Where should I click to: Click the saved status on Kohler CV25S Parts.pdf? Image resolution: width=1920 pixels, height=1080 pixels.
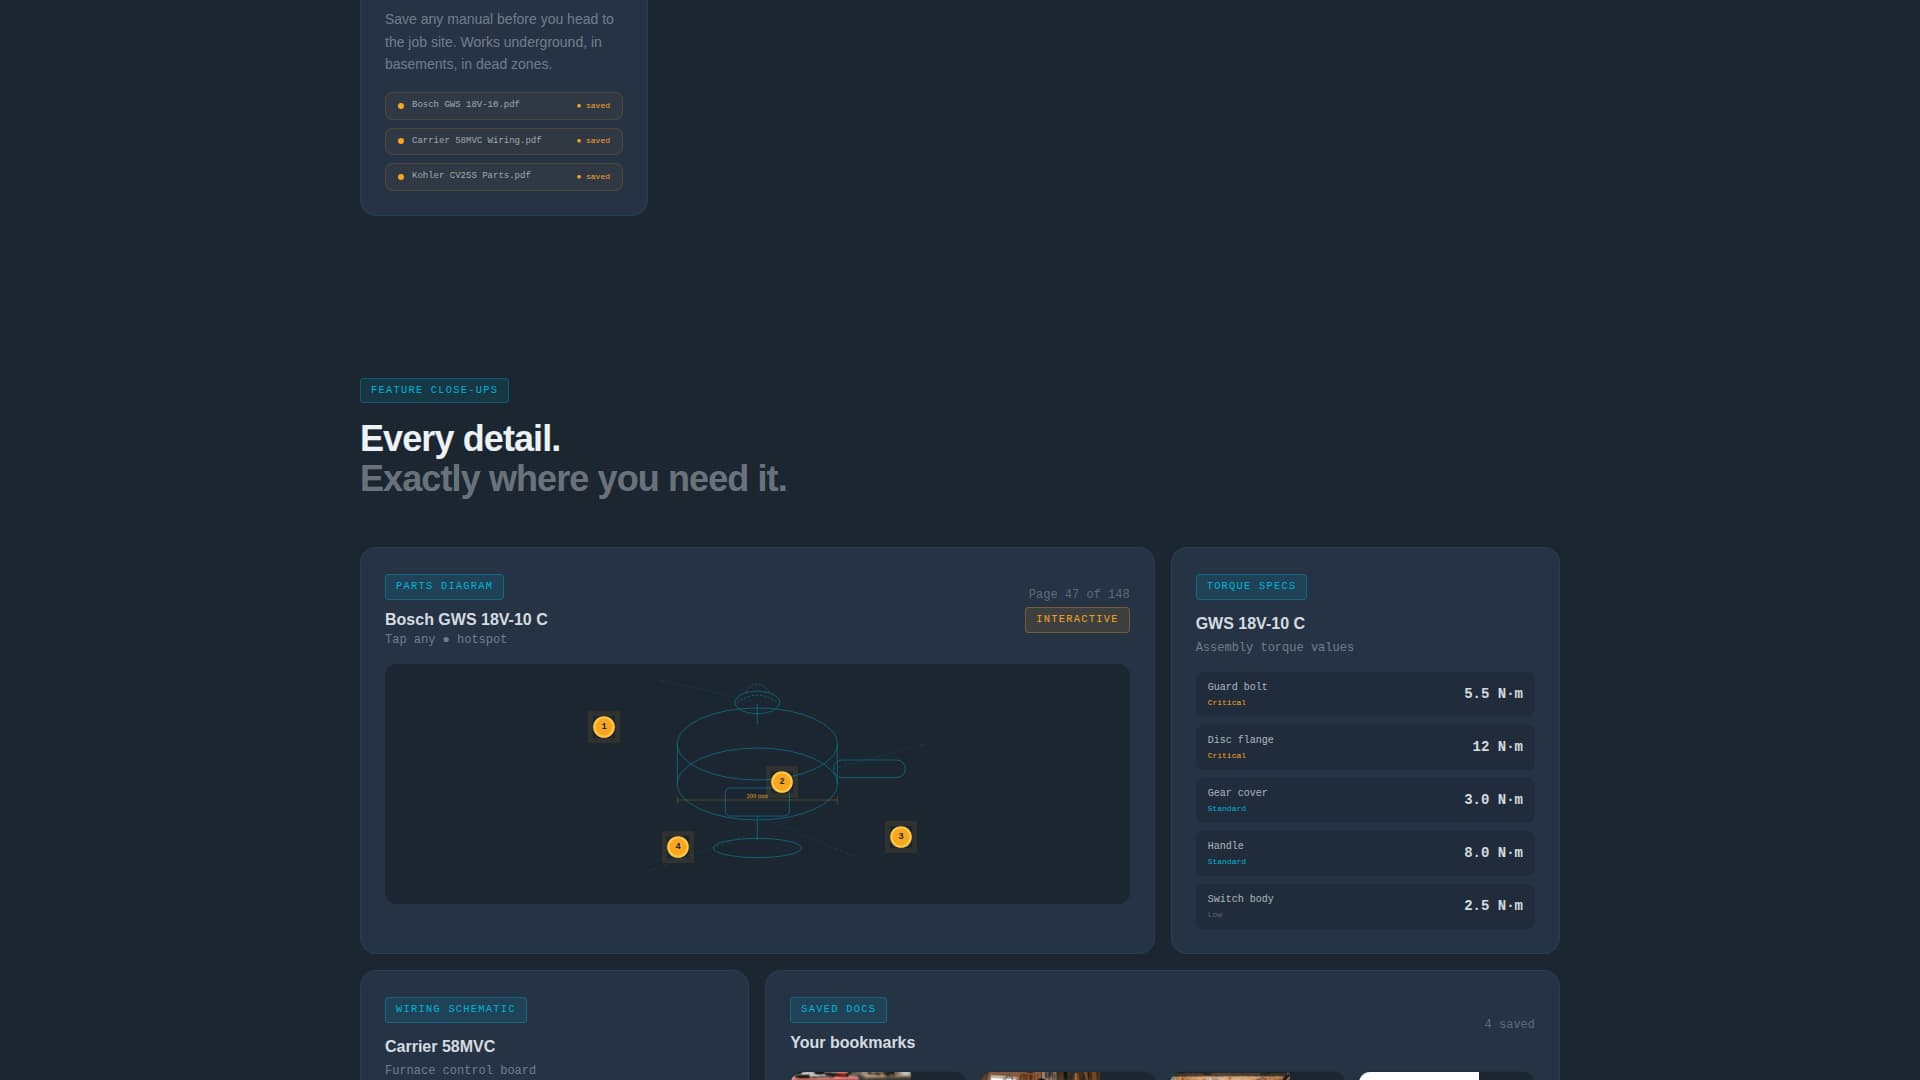[x=594, y=177]
